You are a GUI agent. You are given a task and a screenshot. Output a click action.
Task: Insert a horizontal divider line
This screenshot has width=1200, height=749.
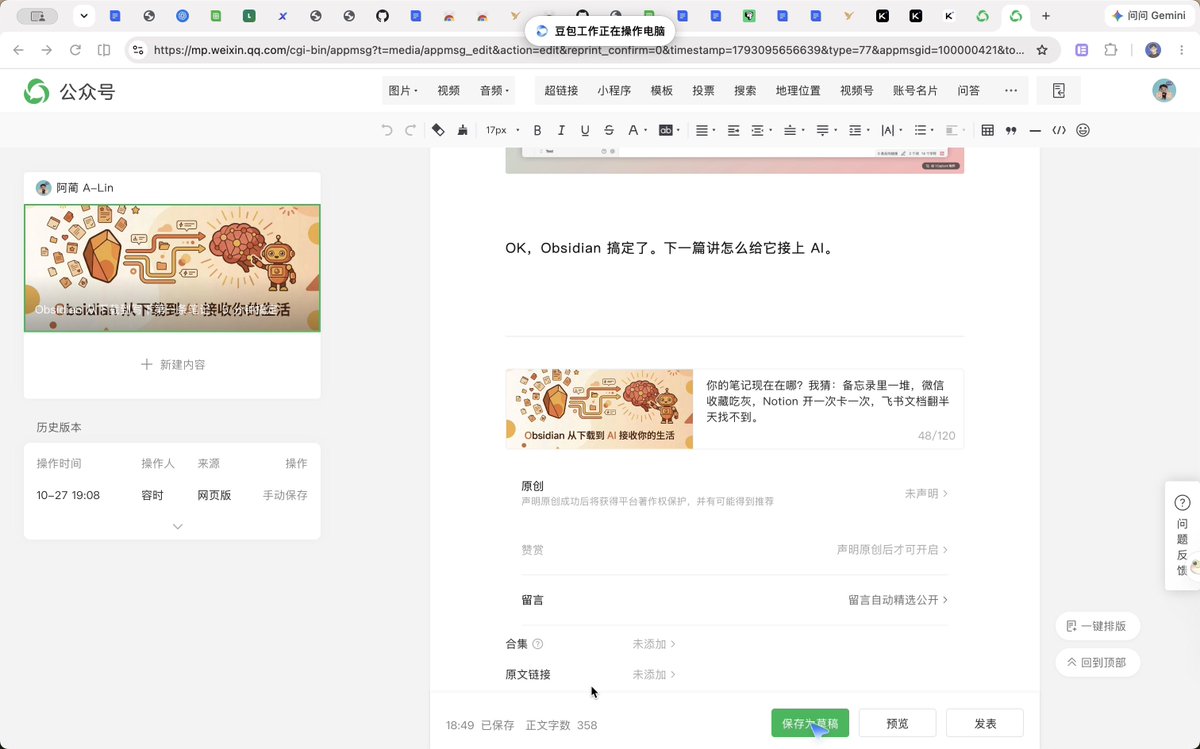tap(1035, 130)
